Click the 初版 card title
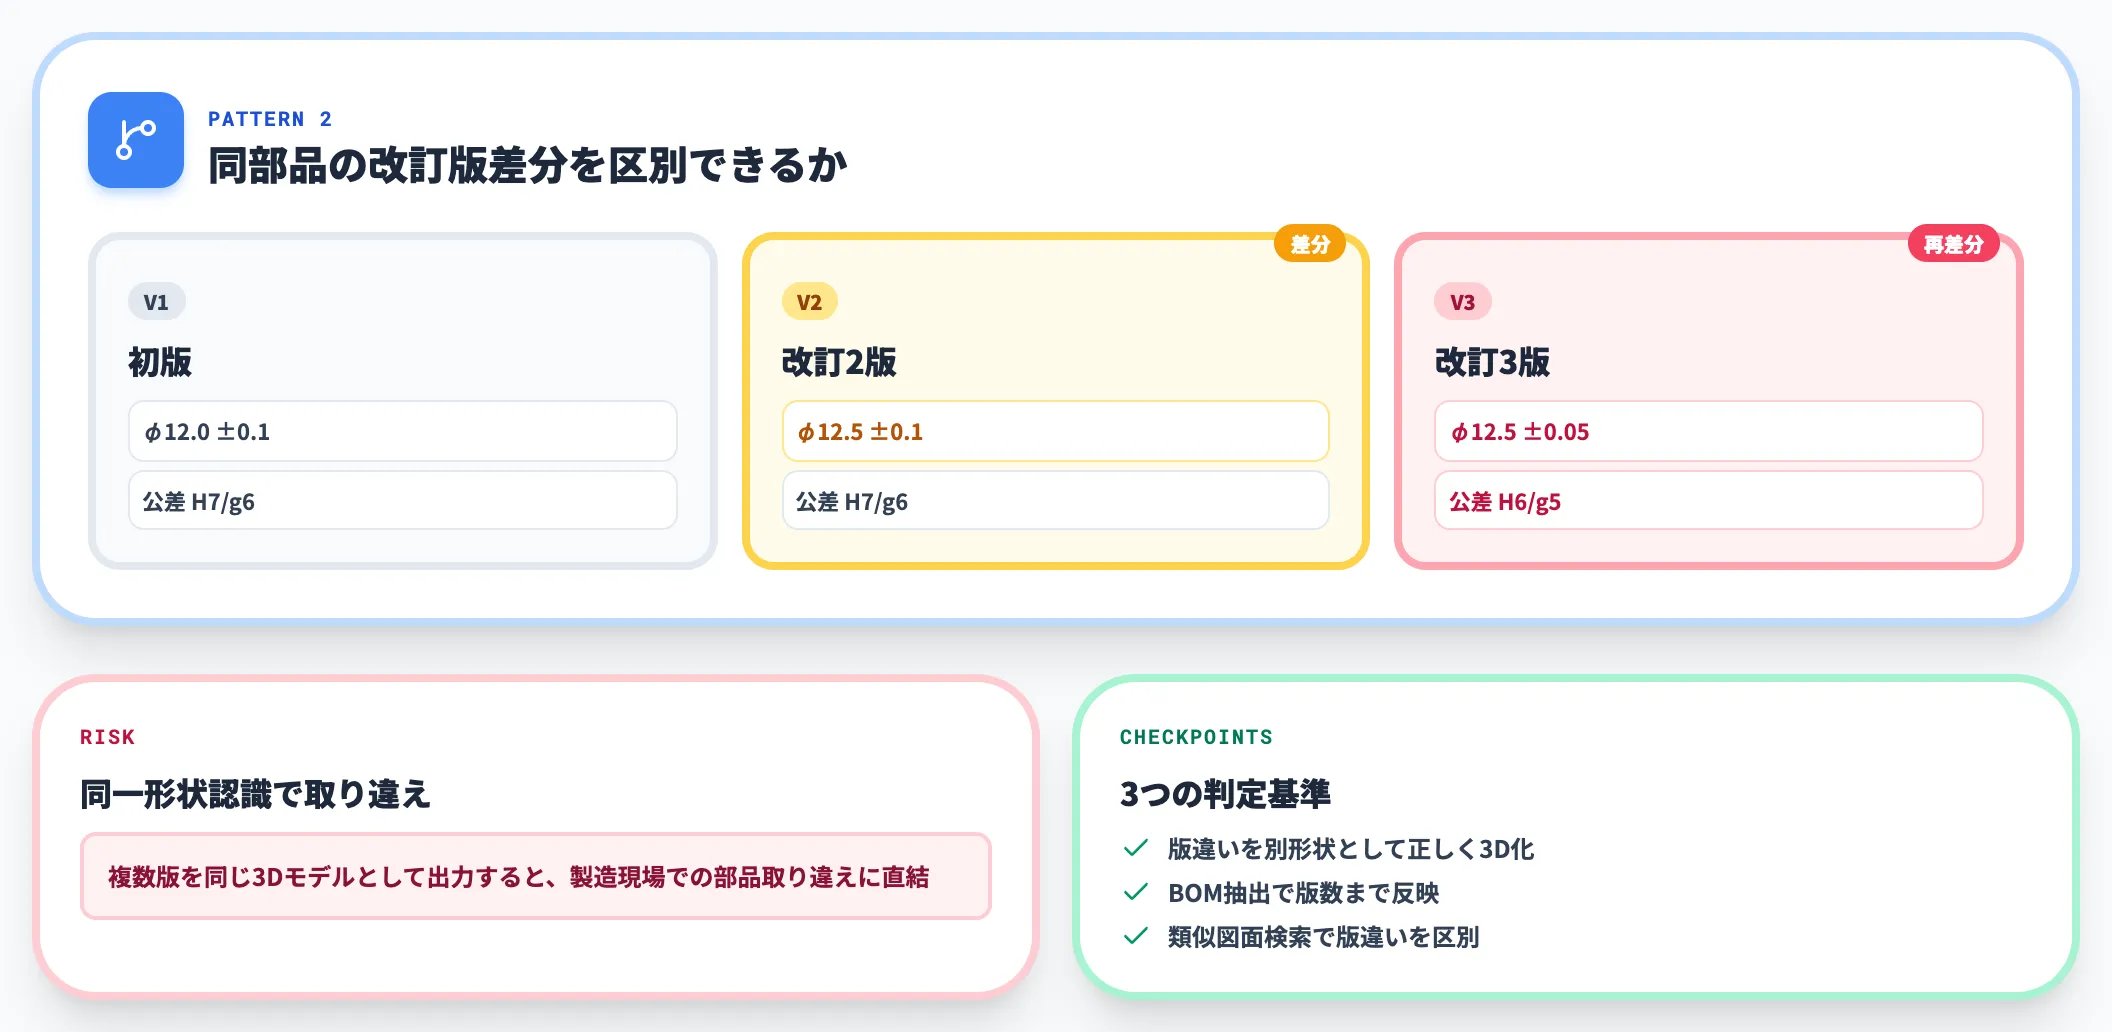 point(160,362)
